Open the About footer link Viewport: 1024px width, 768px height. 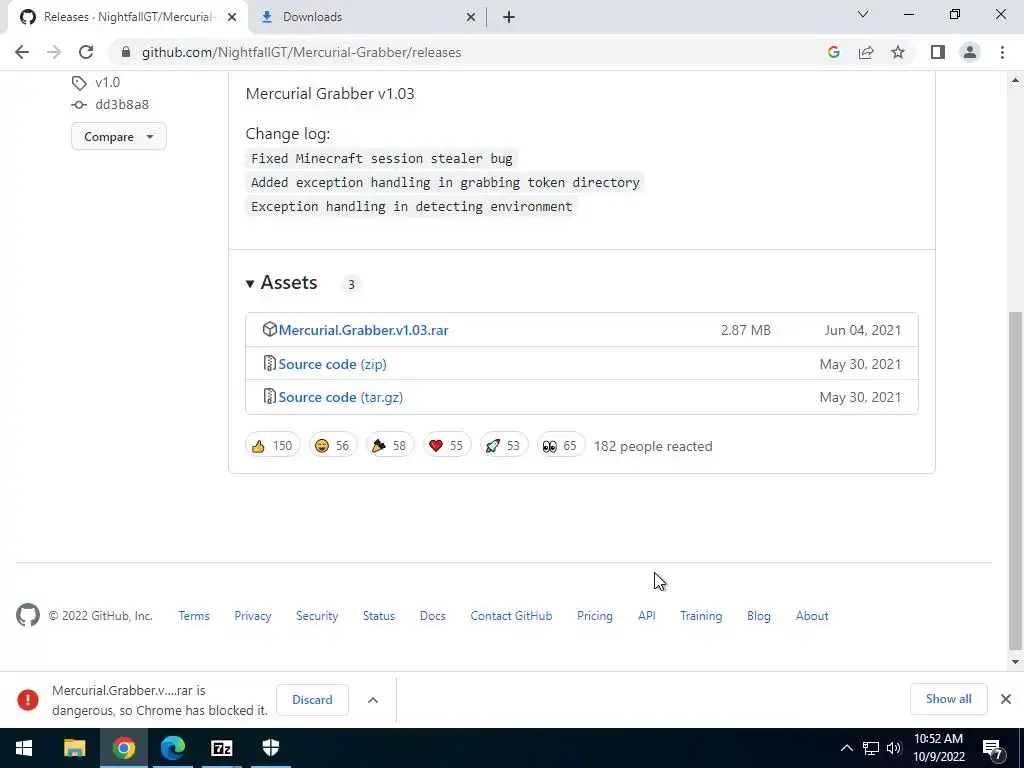(812, 616)
